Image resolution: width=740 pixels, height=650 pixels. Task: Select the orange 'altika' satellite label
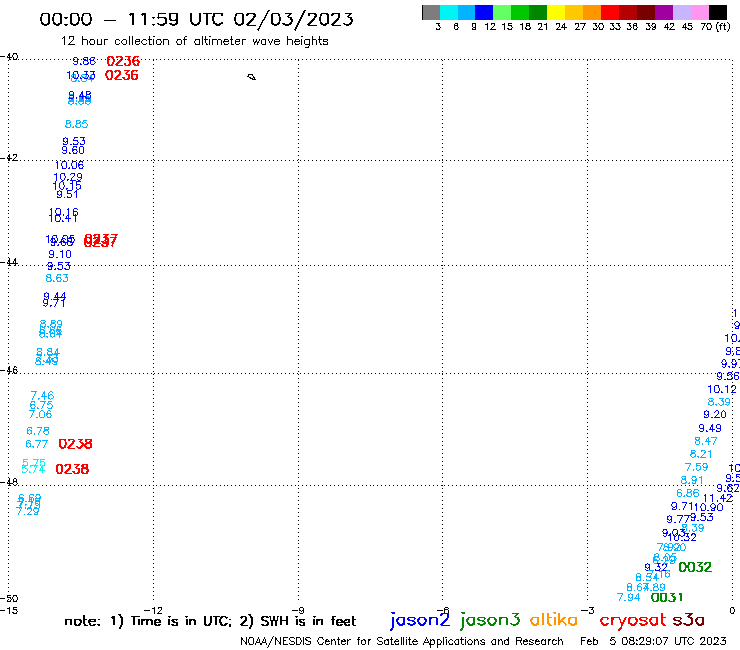554,620
